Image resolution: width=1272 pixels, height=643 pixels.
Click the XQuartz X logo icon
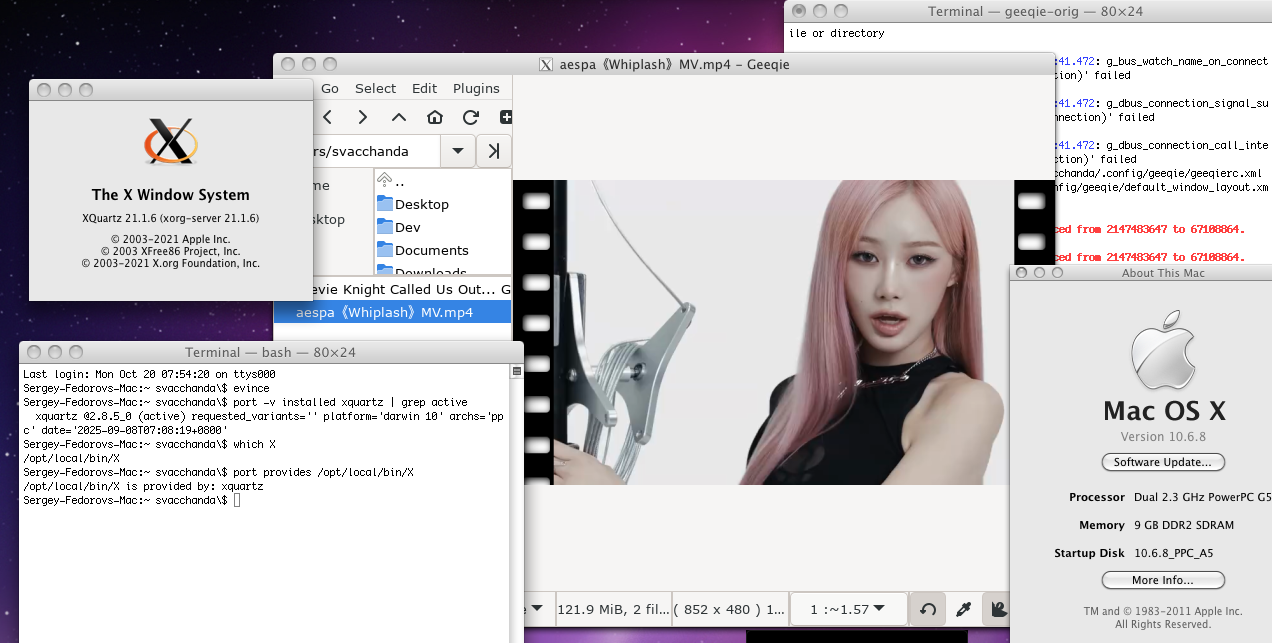coord(171,141)
